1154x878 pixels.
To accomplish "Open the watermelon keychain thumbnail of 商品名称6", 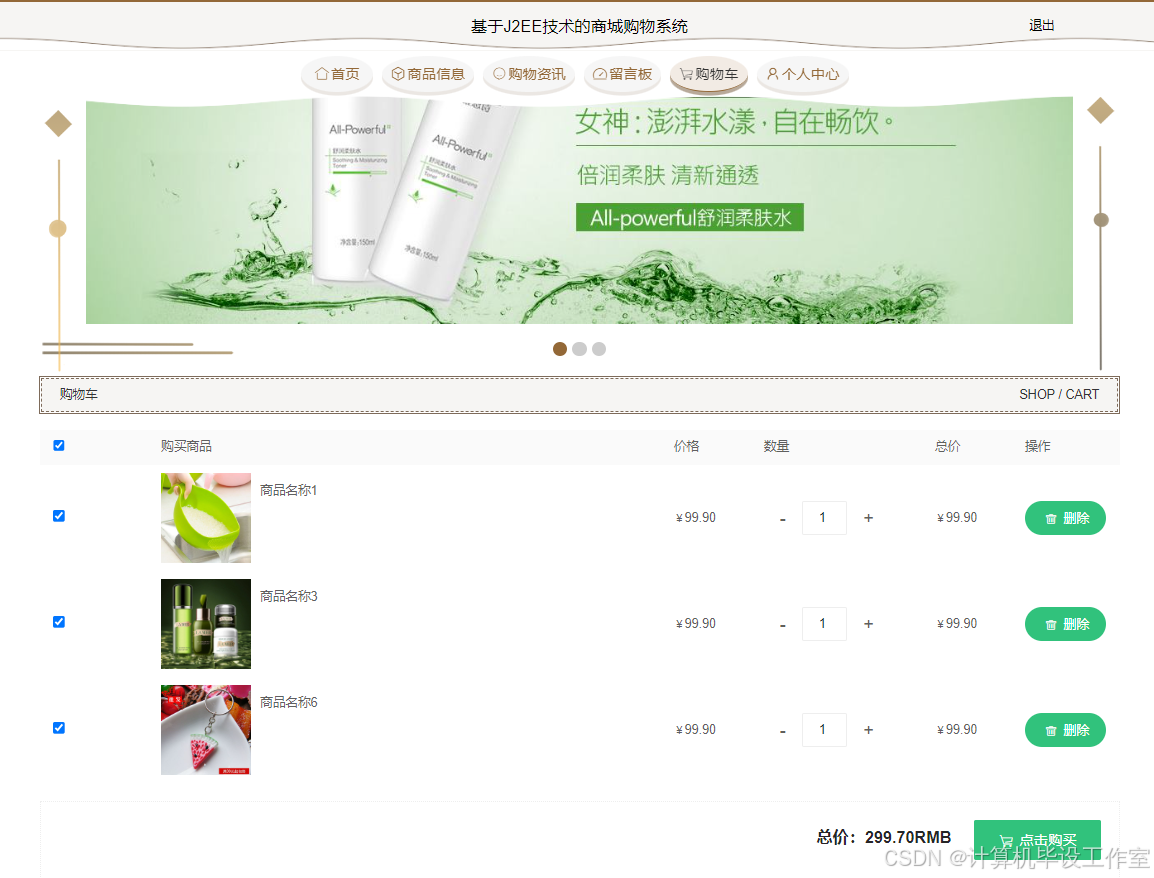I will pyautogui.click(x=206, y=730).
